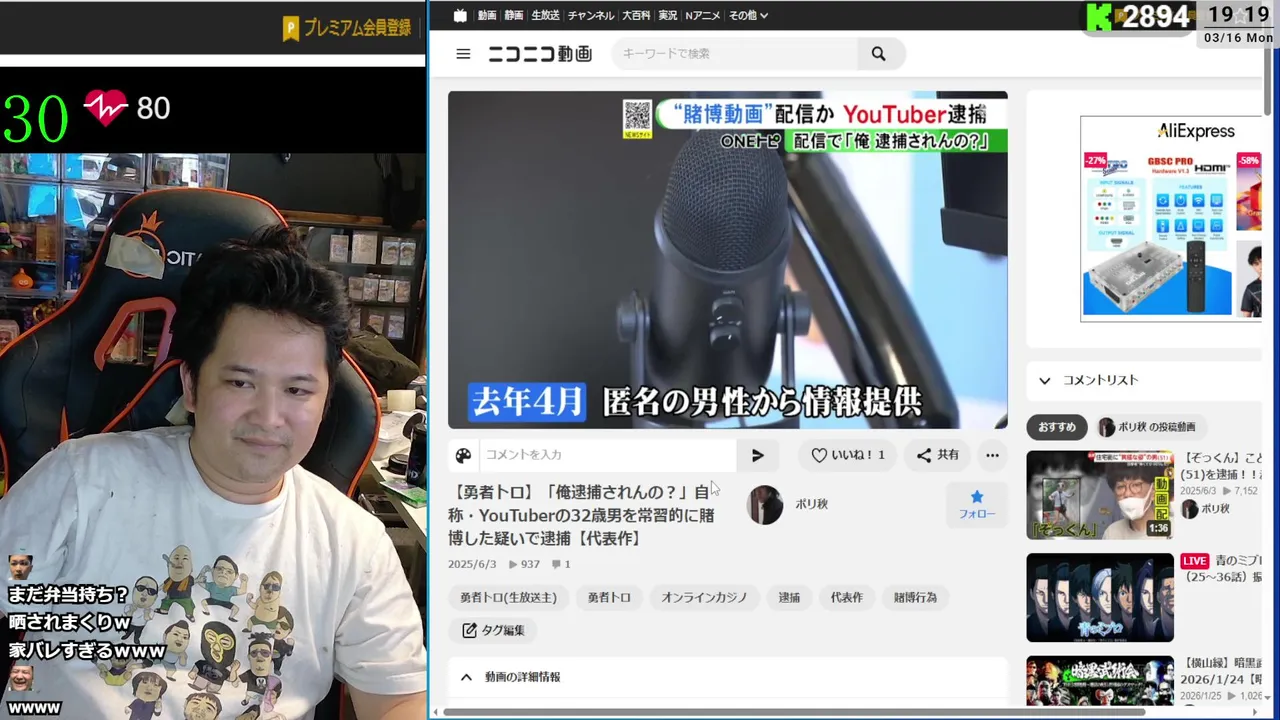
Task: Open the 実況 top menu item
Action: coord(668,15)
